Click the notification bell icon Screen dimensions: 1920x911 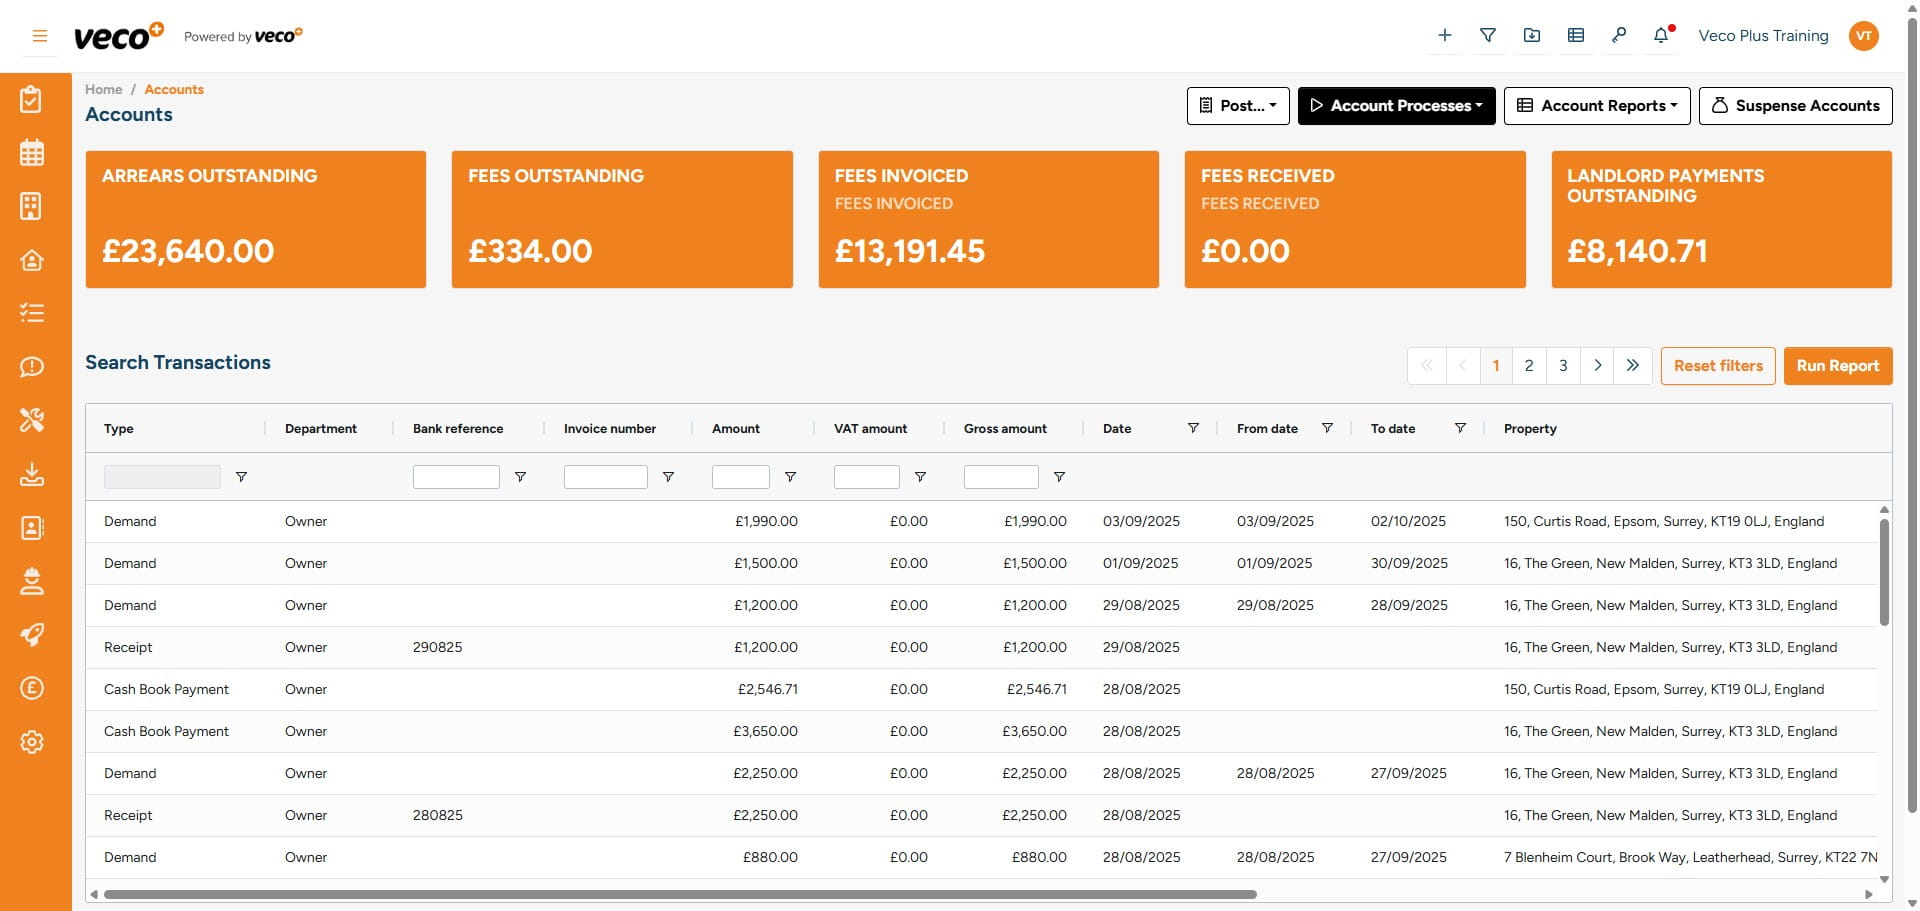tap(1661, 36)
